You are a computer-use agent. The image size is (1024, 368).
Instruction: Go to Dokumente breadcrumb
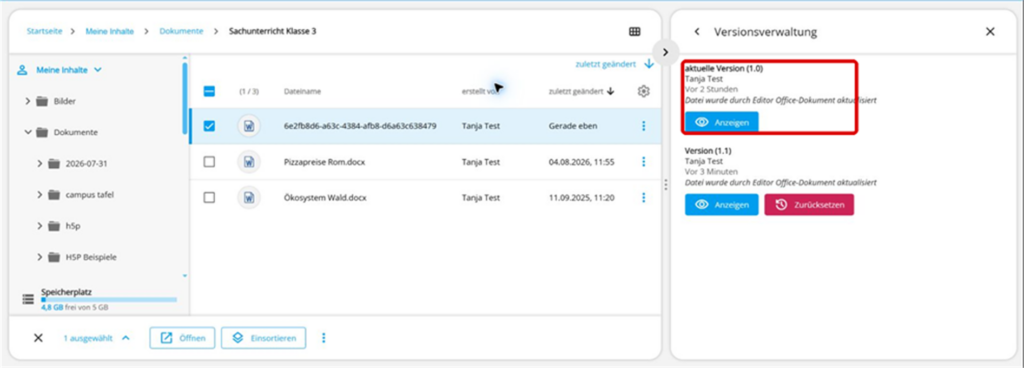tap(181, 31)
